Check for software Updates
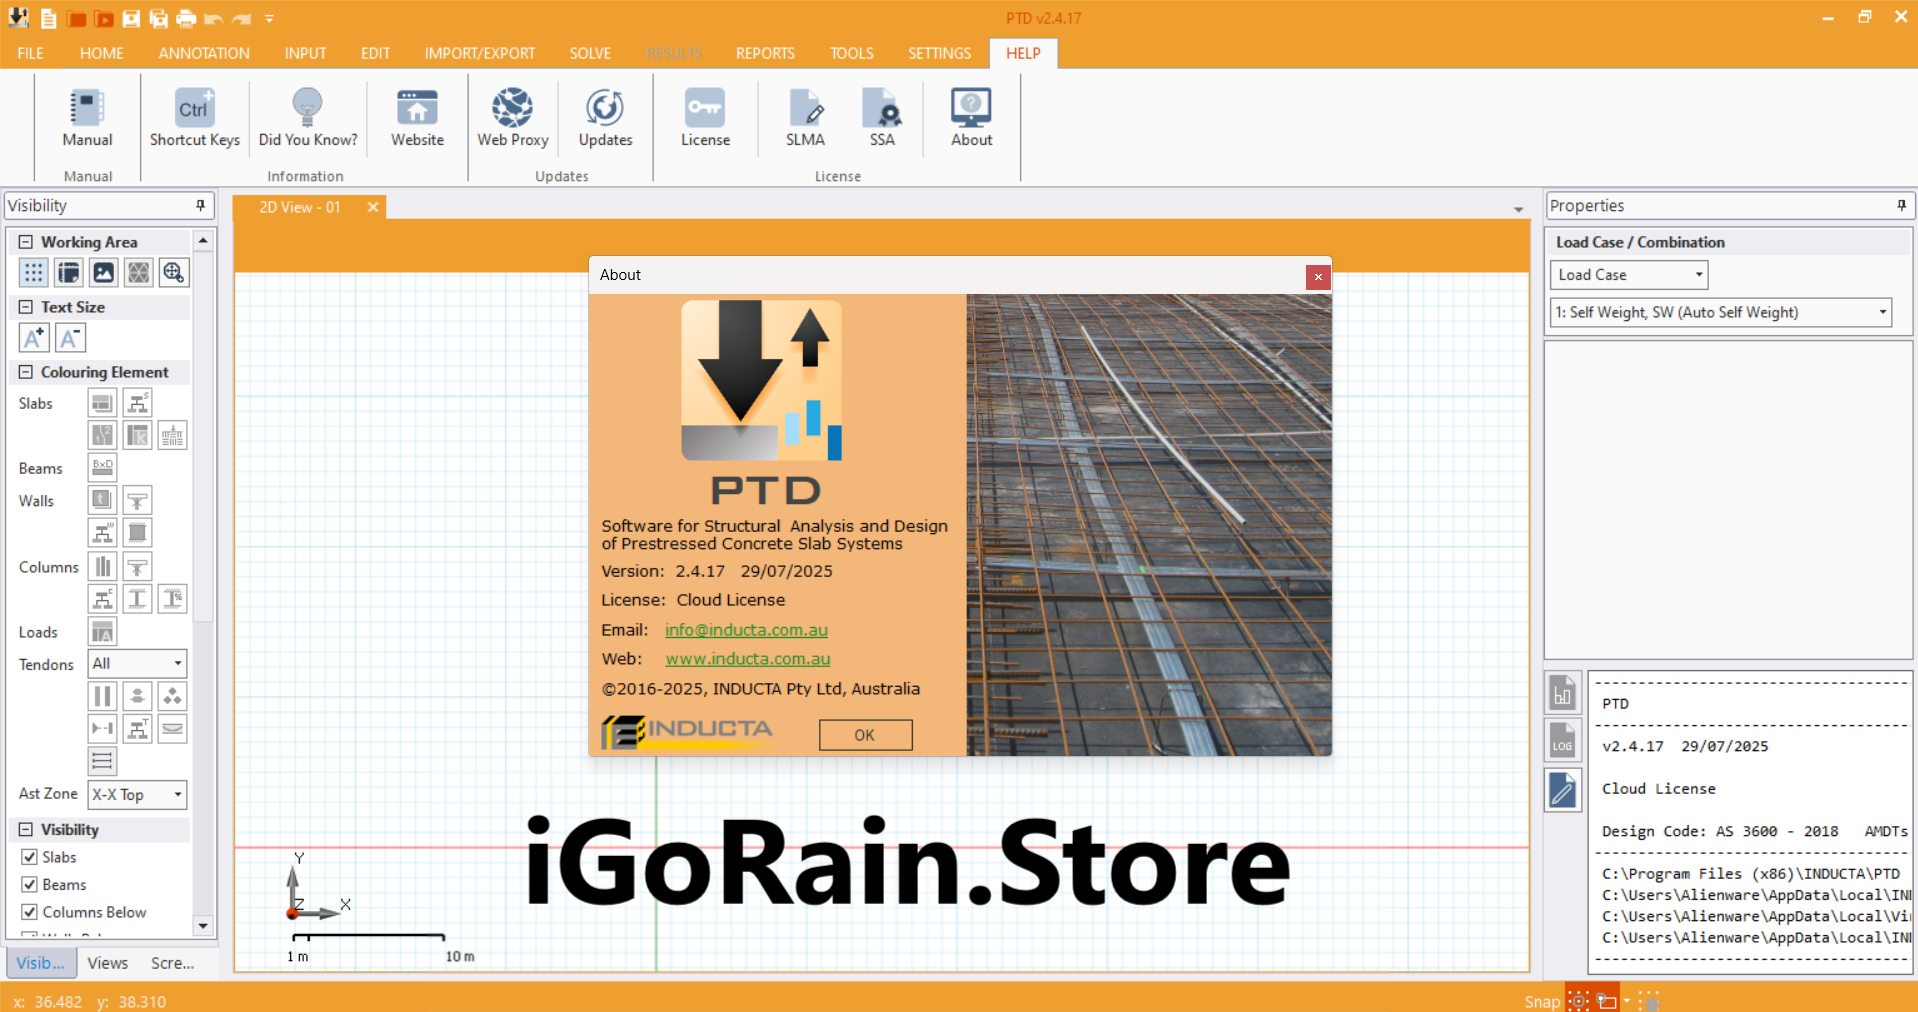 click(x=605, y=118)
